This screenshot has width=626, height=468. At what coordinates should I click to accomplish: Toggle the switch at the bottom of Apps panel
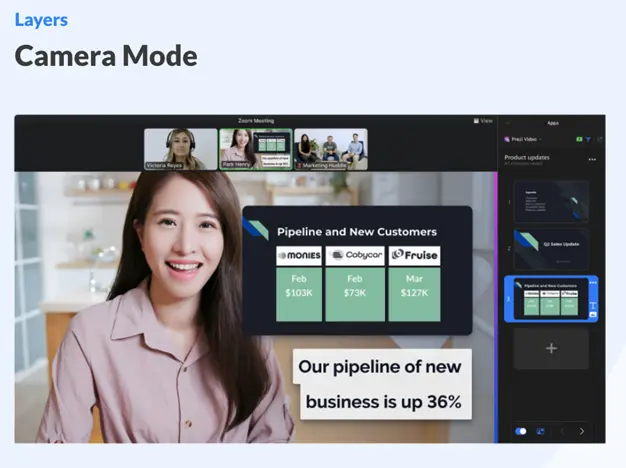tap(521, 431)
